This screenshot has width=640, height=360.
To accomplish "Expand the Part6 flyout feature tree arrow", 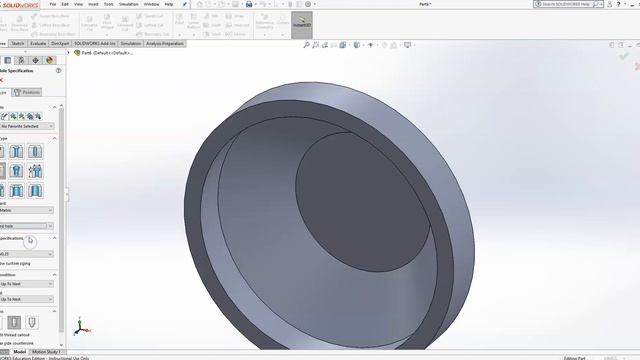I will (69, 53).
